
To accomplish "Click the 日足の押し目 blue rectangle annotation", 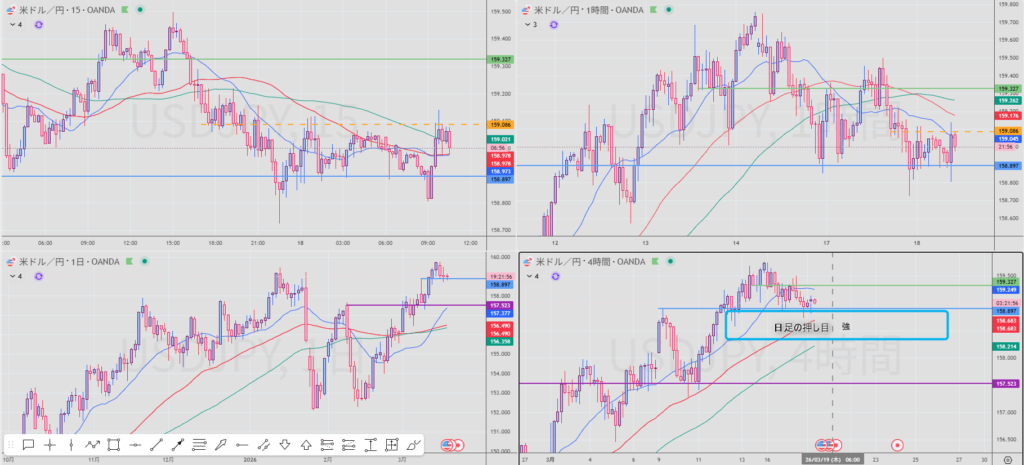I will coord(835,325).
